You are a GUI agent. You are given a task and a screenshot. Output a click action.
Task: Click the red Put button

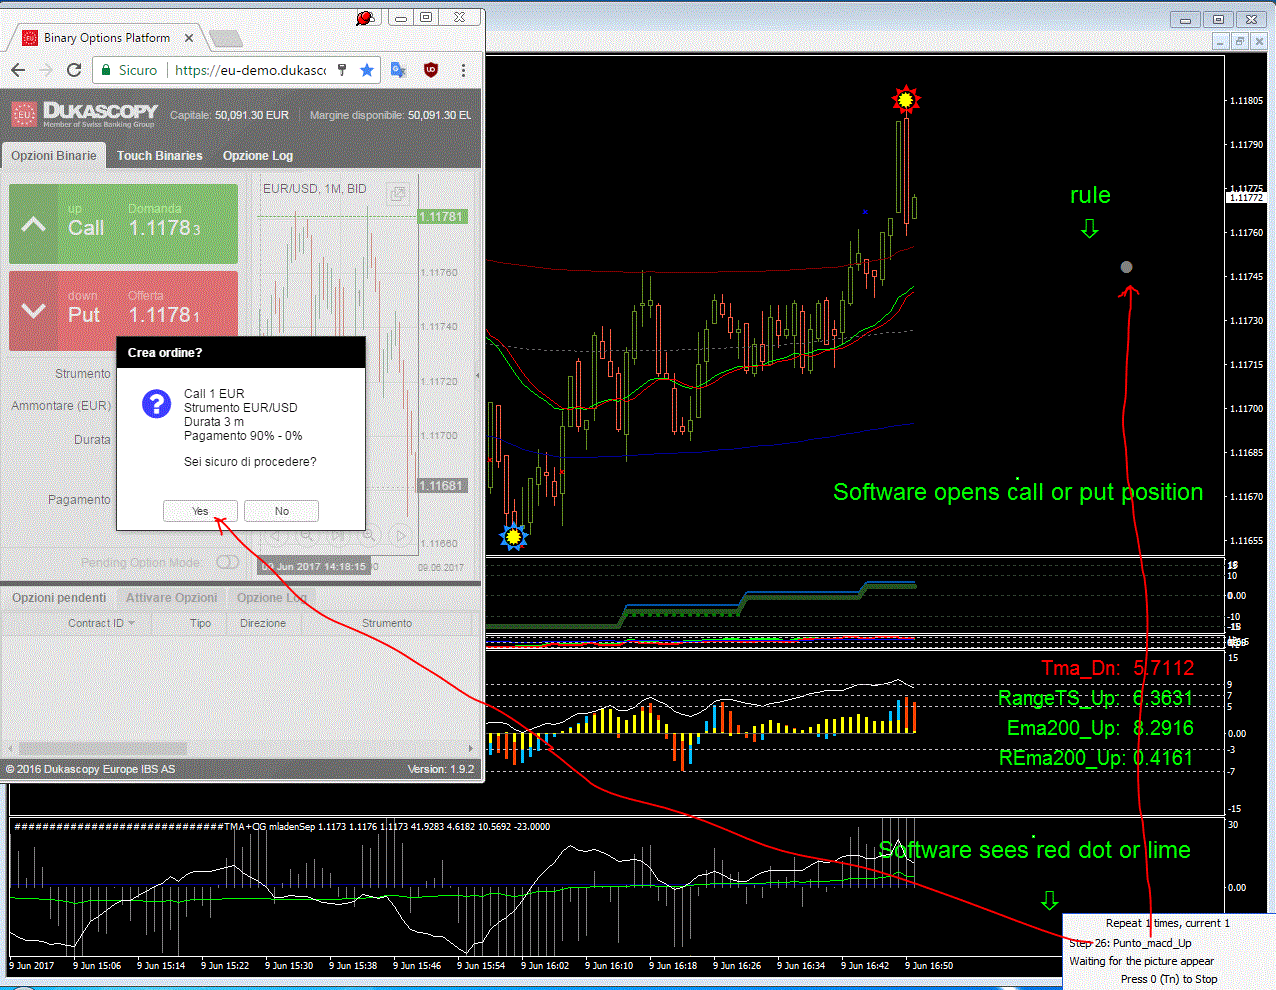pos(123,311)
